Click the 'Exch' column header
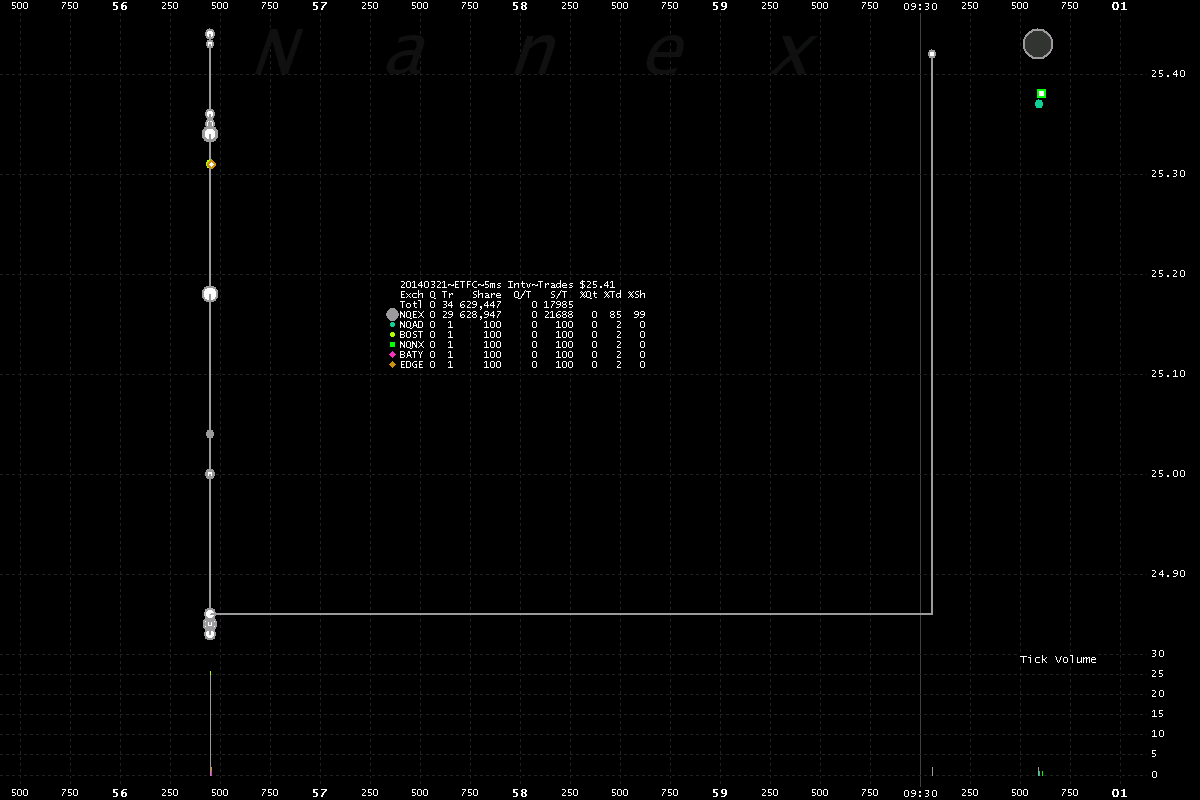 coord(411,295)
